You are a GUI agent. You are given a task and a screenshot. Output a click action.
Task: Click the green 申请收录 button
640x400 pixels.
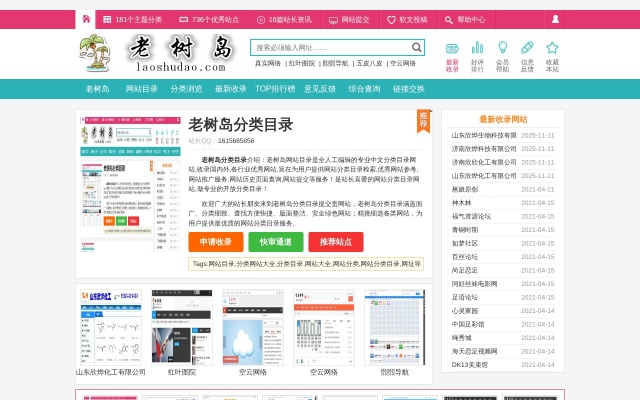(x=215, y=242)
